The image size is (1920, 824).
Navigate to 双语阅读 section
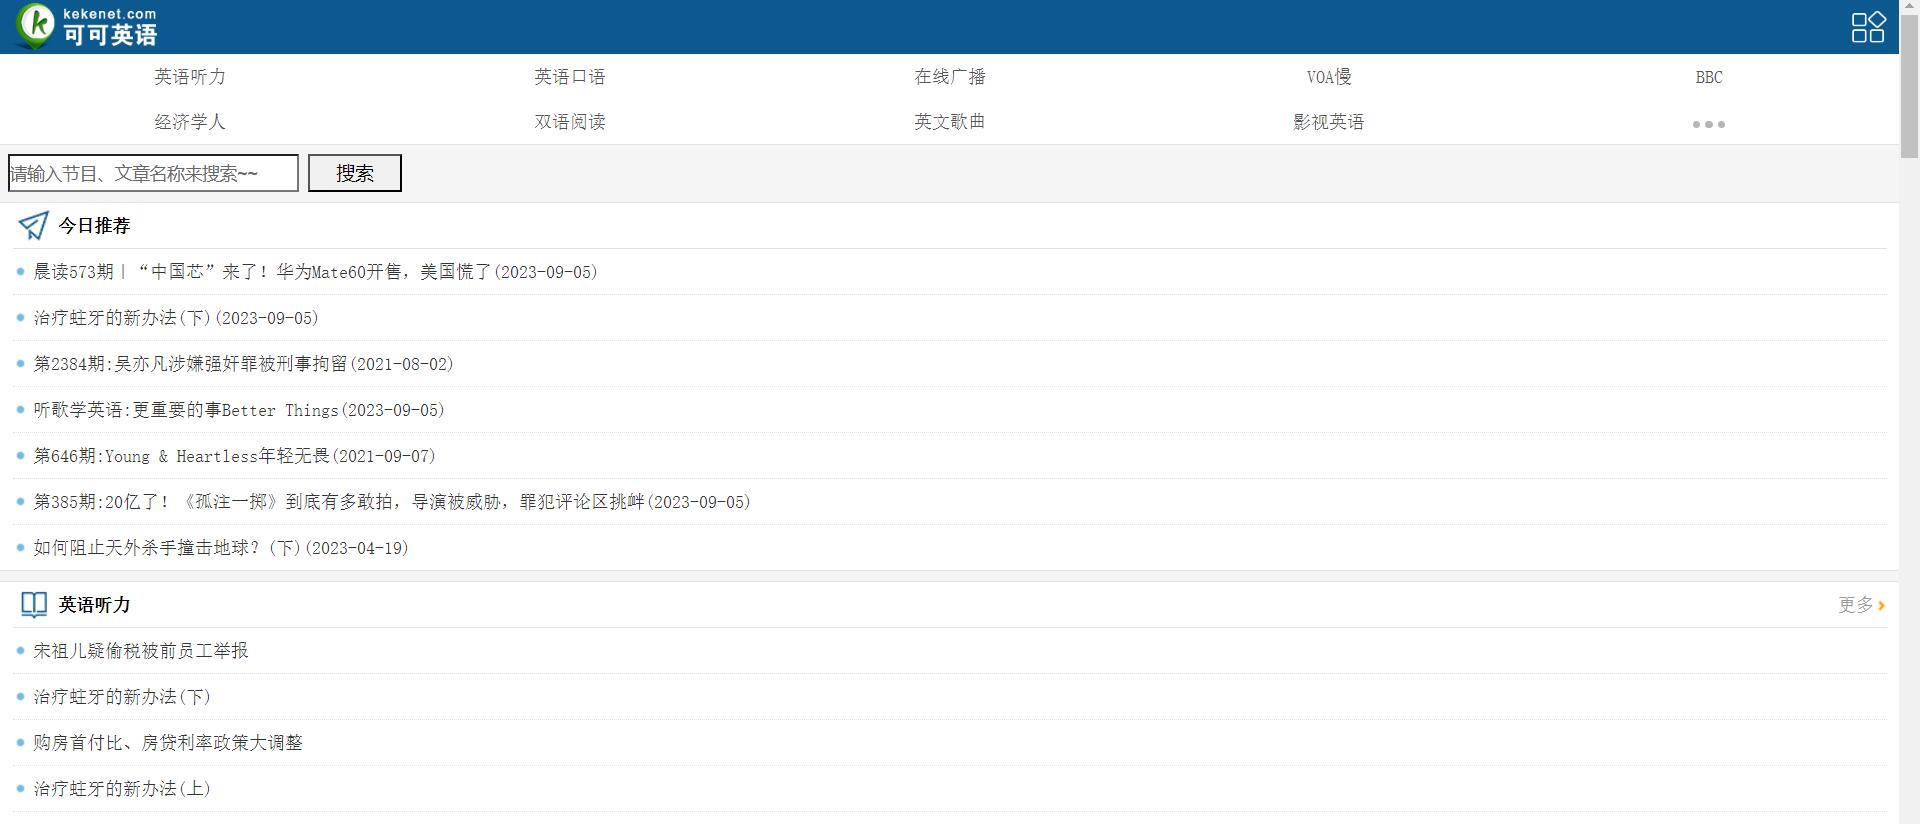click(x=569, y=122)
